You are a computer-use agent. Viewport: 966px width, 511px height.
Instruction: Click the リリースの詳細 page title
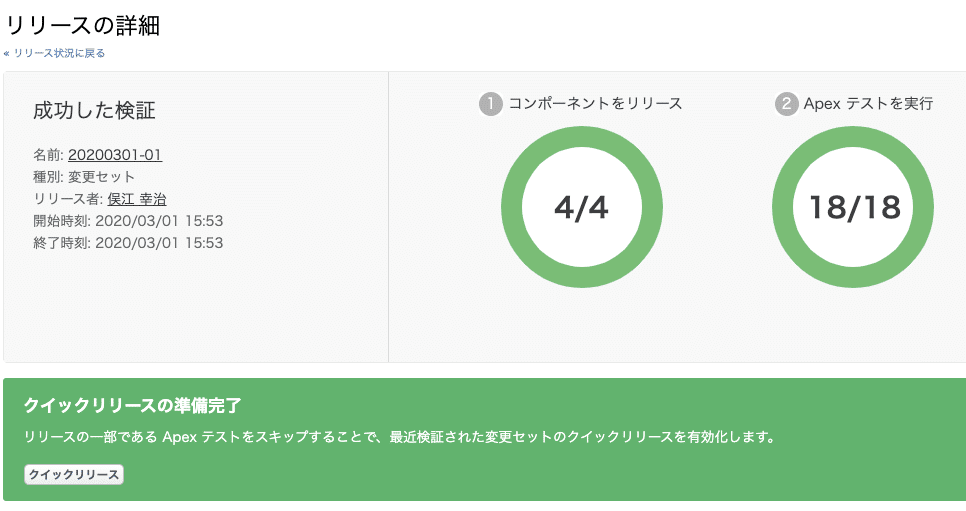click(83, 26)
